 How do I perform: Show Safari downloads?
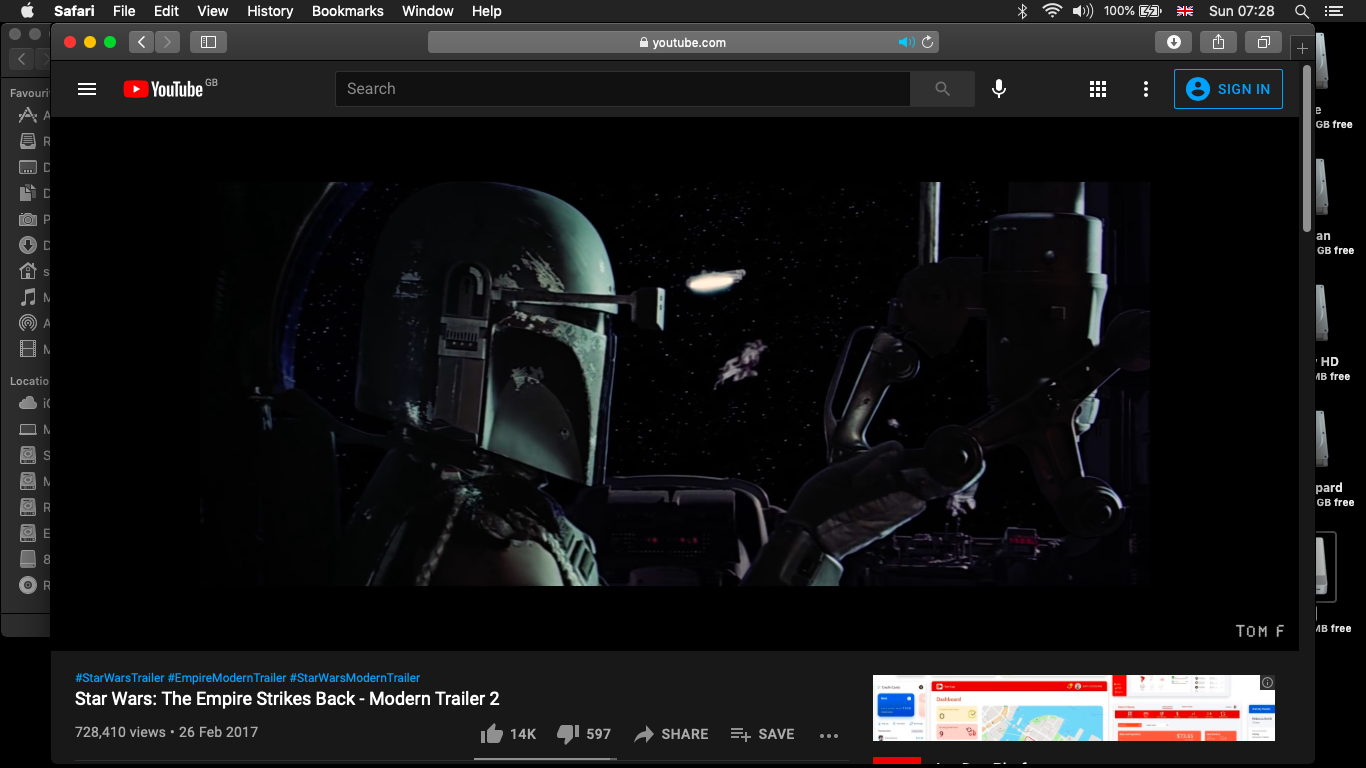point(1174,42)
